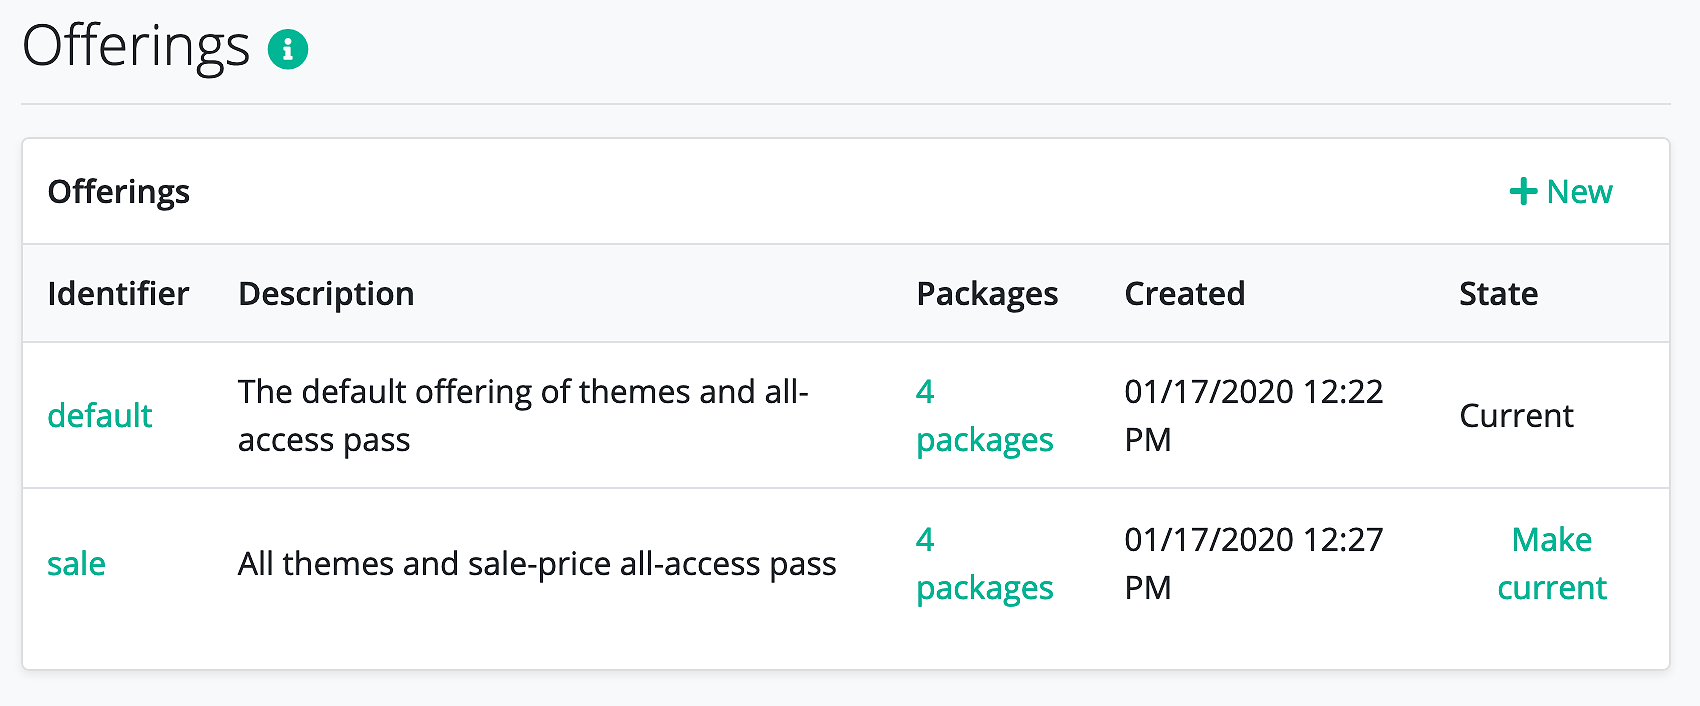Make the sale offering current
This screenshot has width=1700, height=706.
point(1552,563)
